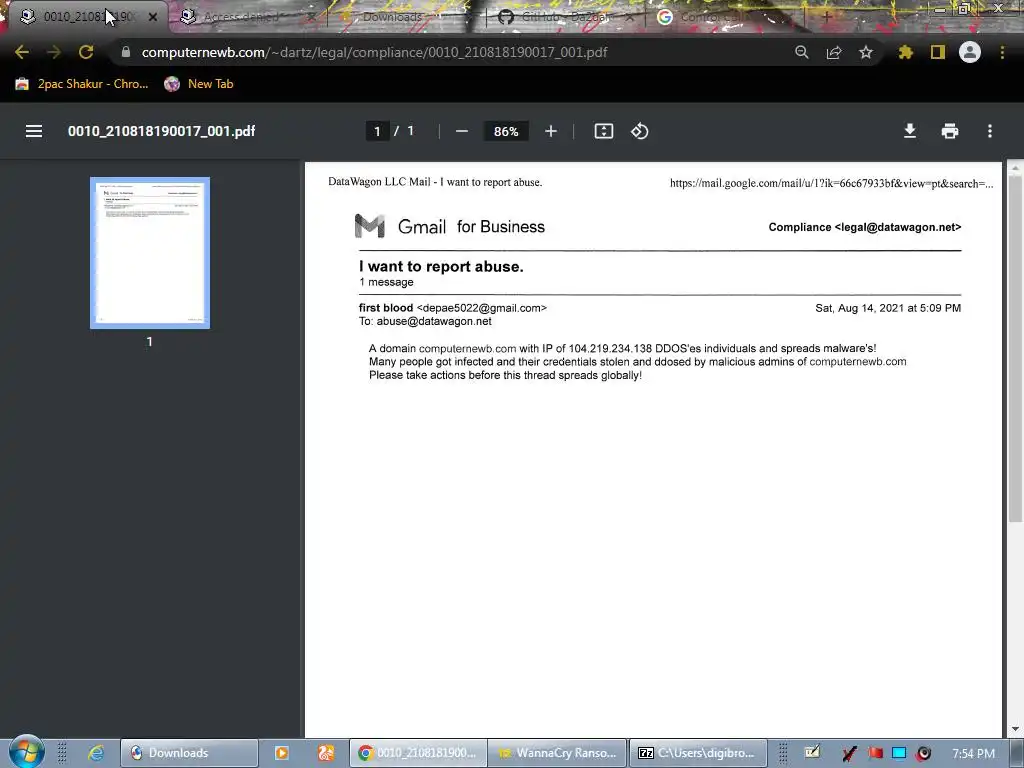Click the computernewb.com link in second line

click(857, 362)
